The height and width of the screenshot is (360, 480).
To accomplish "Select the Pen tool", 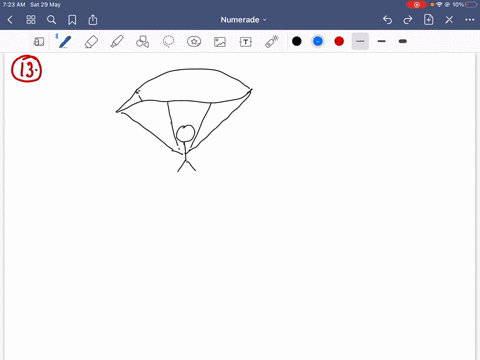I will click(x=64, y=41).
